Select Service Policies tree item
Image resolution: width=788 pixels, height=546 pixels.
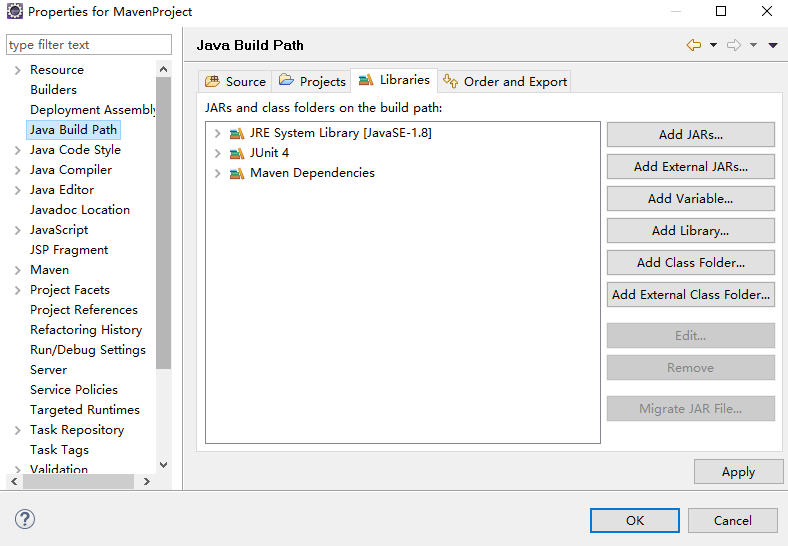coord(74,390)
